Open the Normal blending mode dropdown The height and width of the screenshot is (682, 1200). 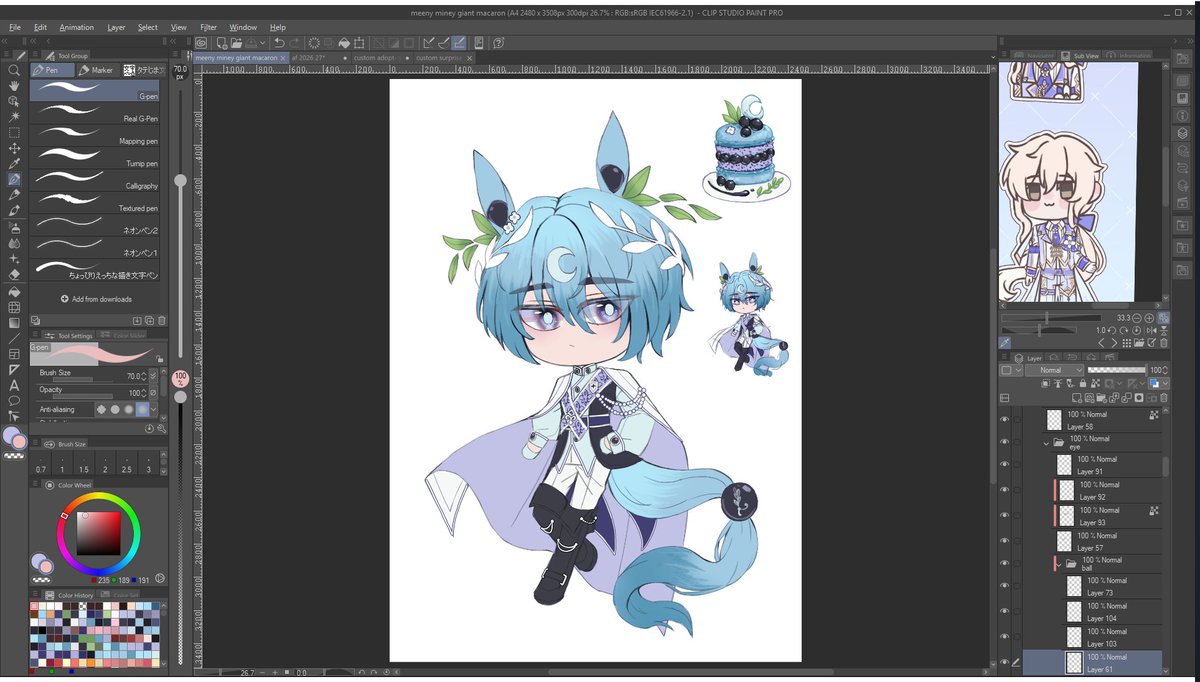1054,370
